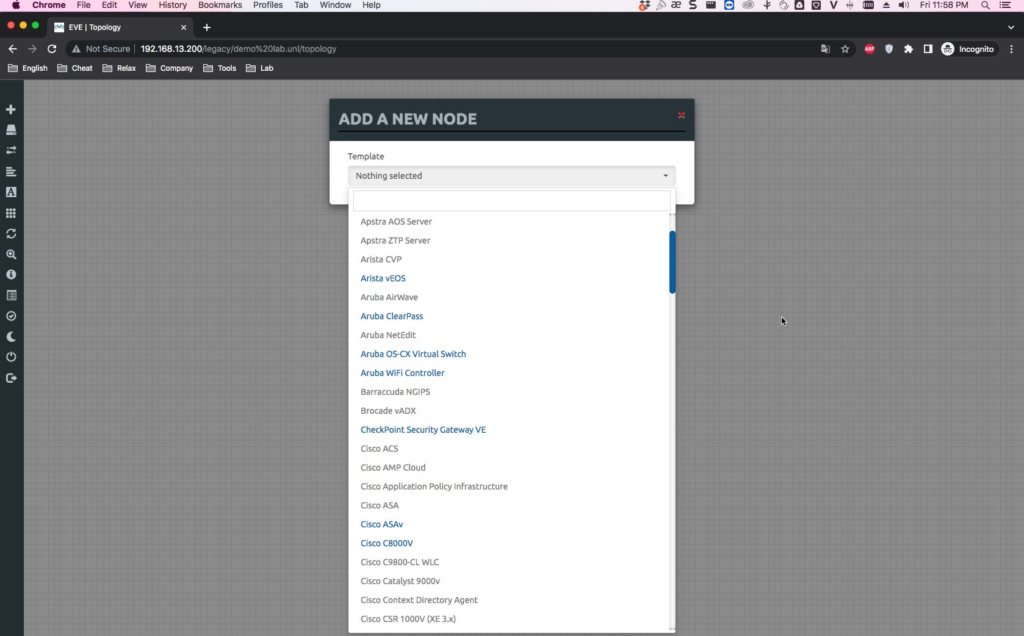This screenshot has height=636, width=1024.
Task: Select Aruba NetEdit template
Action: click(388, 335)
